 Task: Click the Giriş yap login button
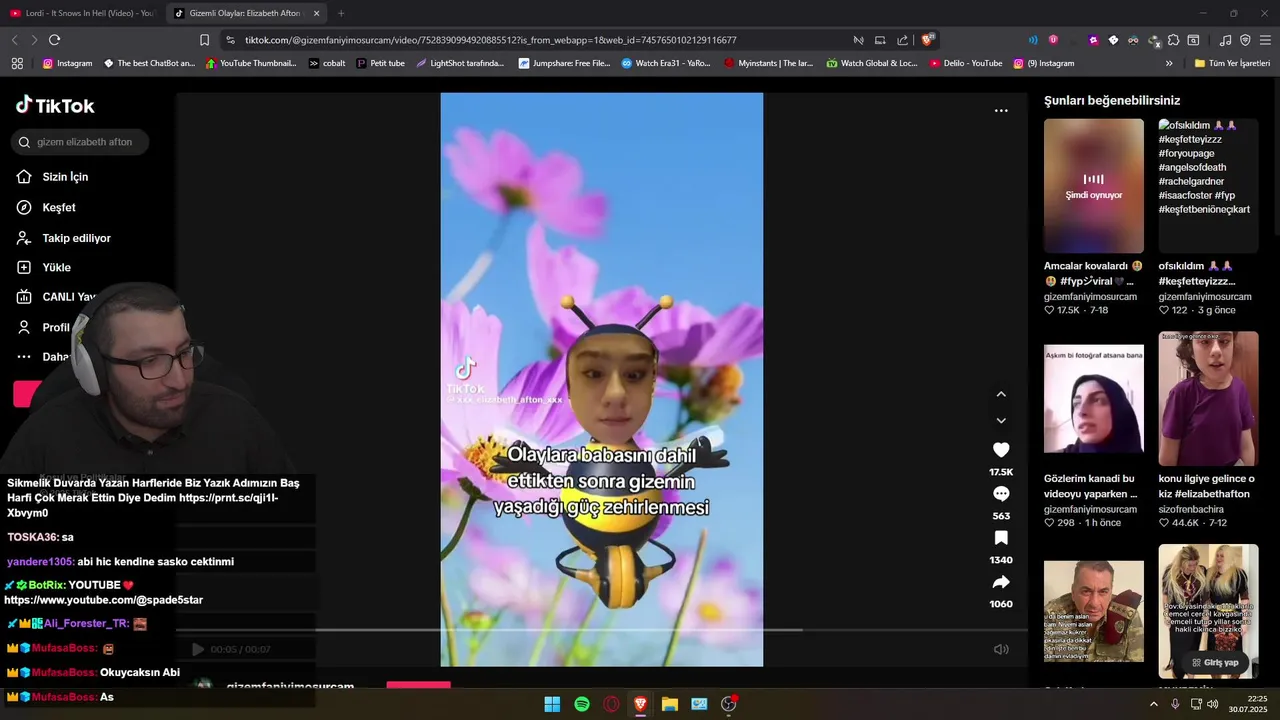click(1215, 662)
